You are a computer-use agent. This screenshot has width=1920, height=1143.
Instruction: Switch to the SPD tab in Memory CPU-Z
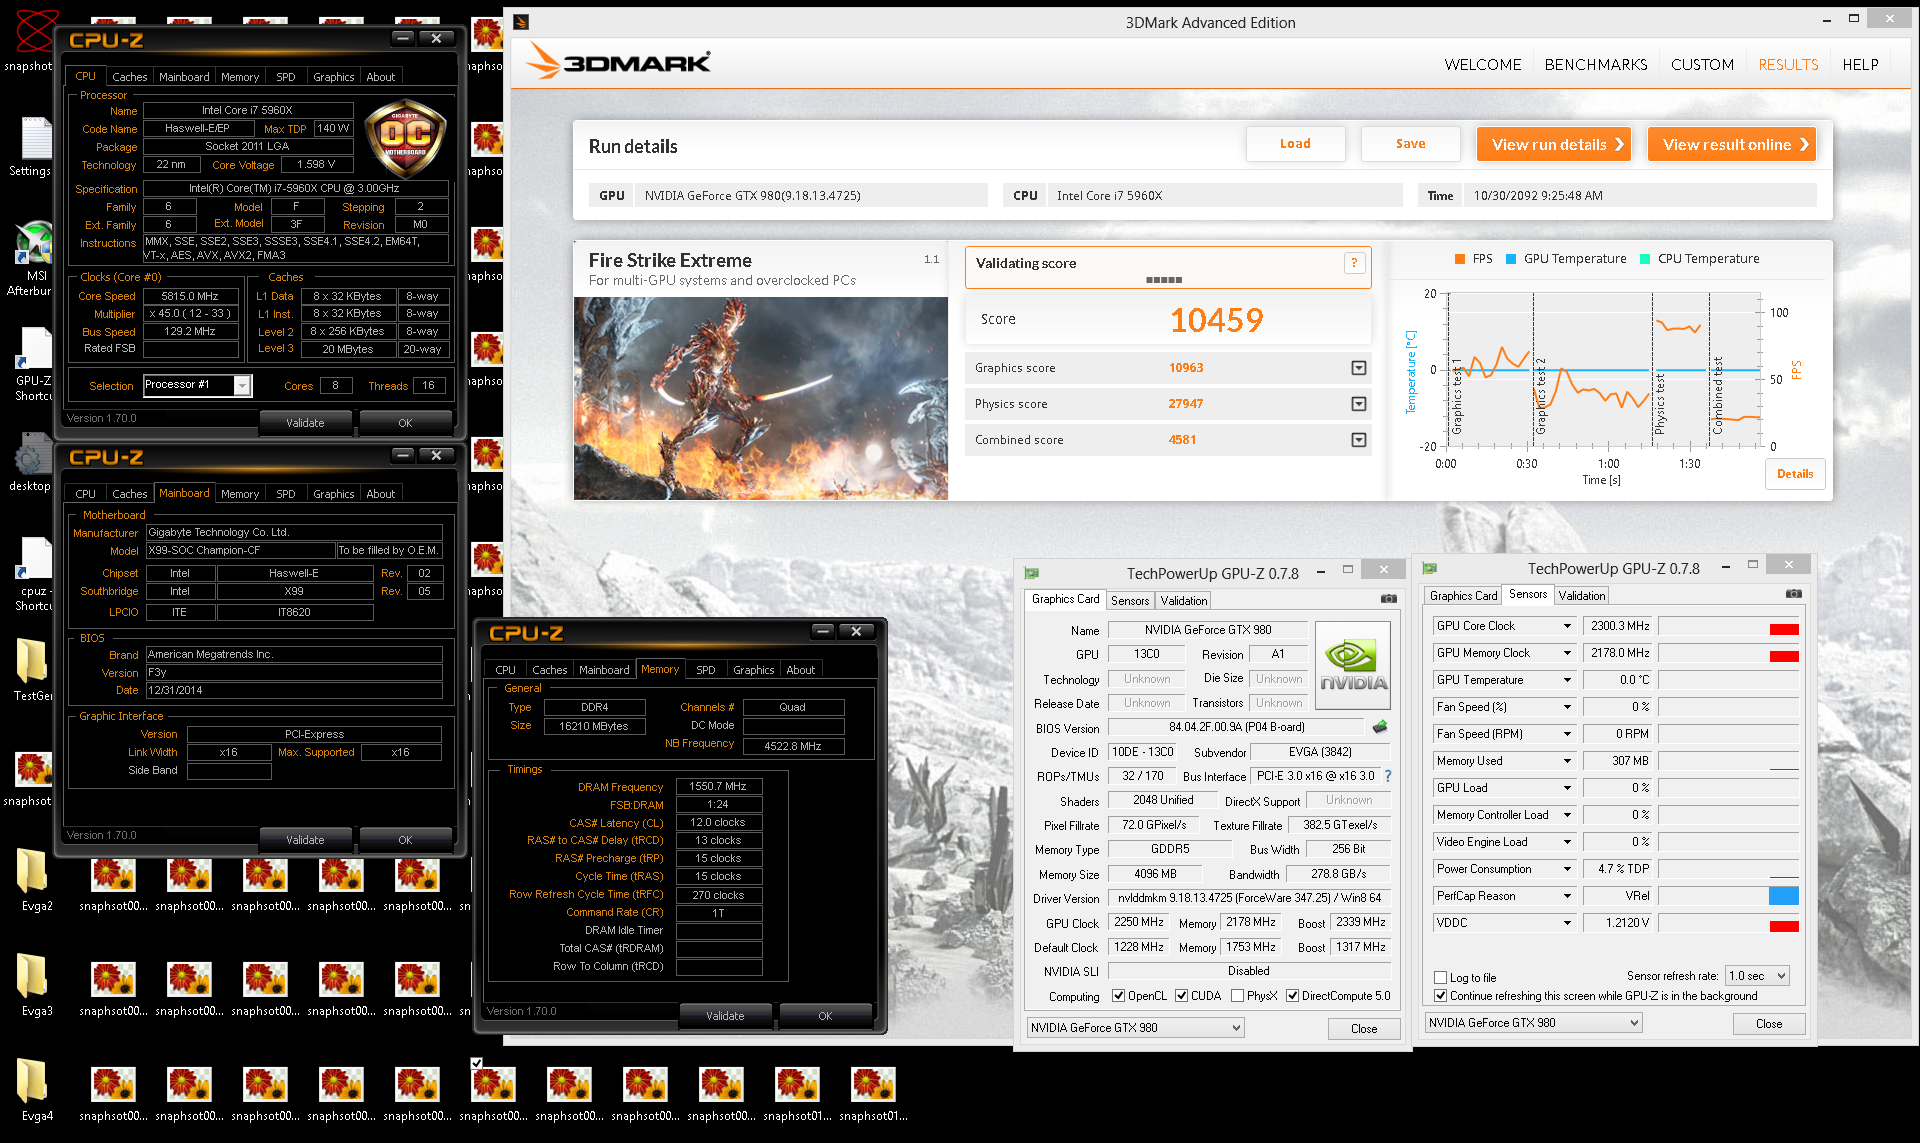705,670
